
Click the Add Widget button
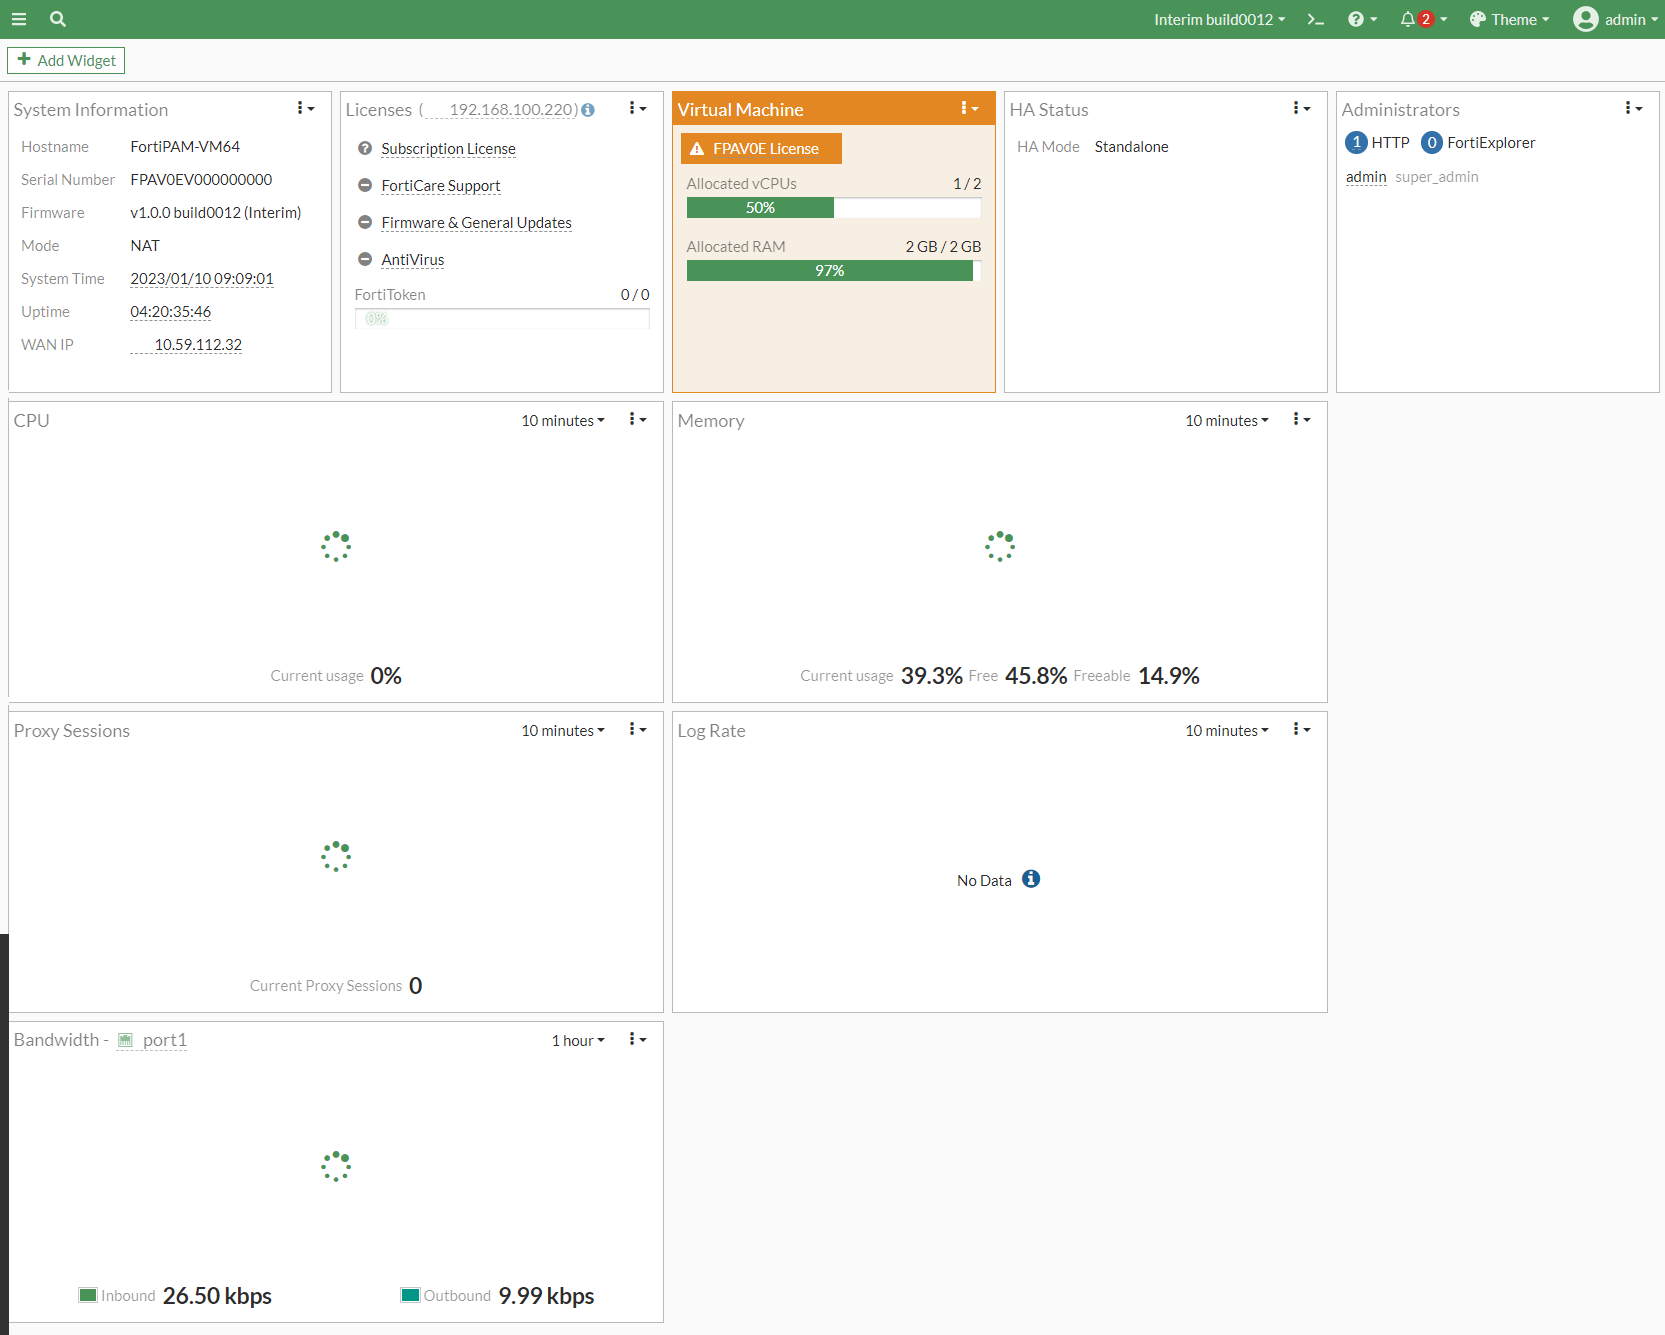(66, 60)
